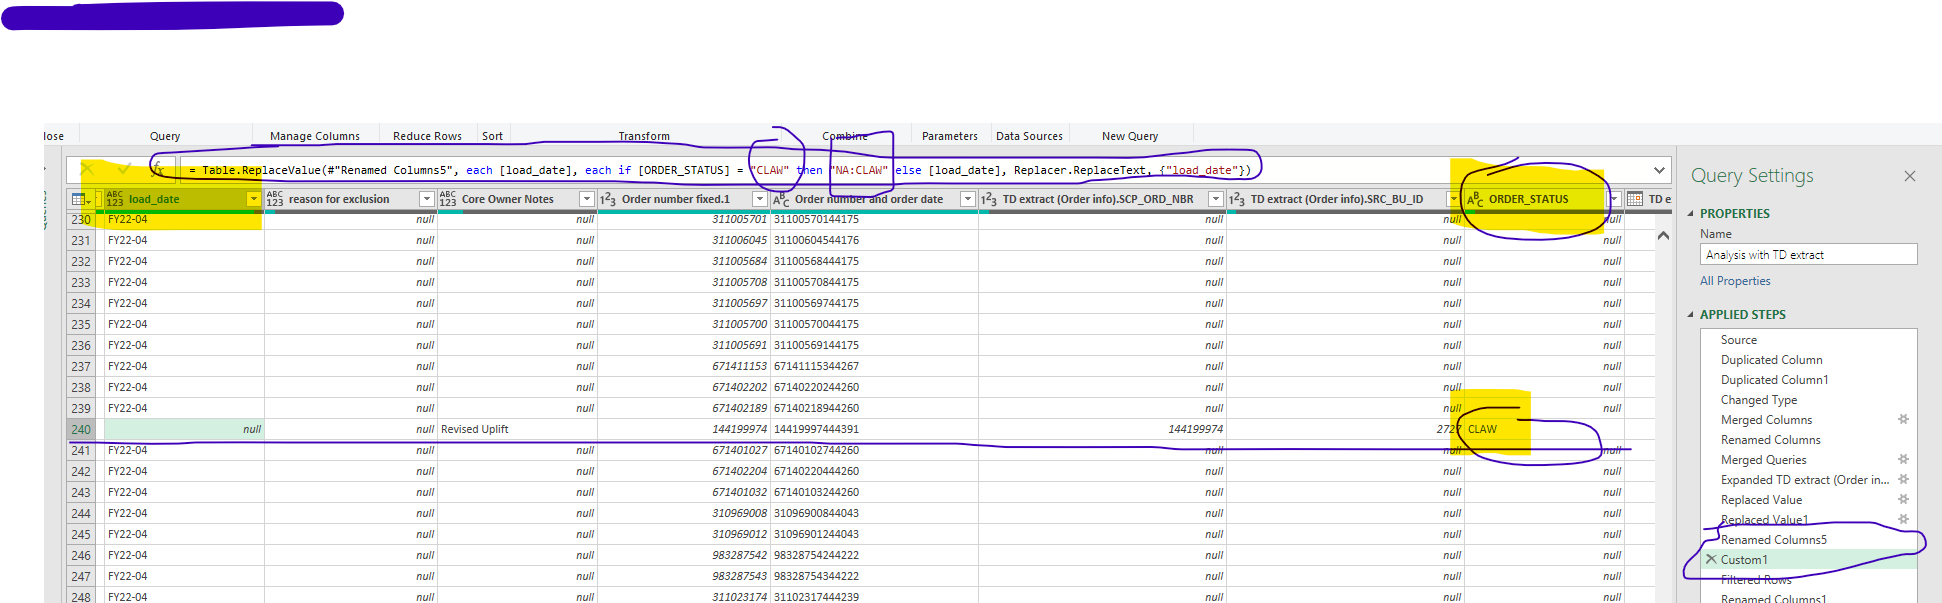Click the ORDER_STATUS column header
This screenshot has width=1942, height=603.
pyautogui.click(x=1528, y=199)
